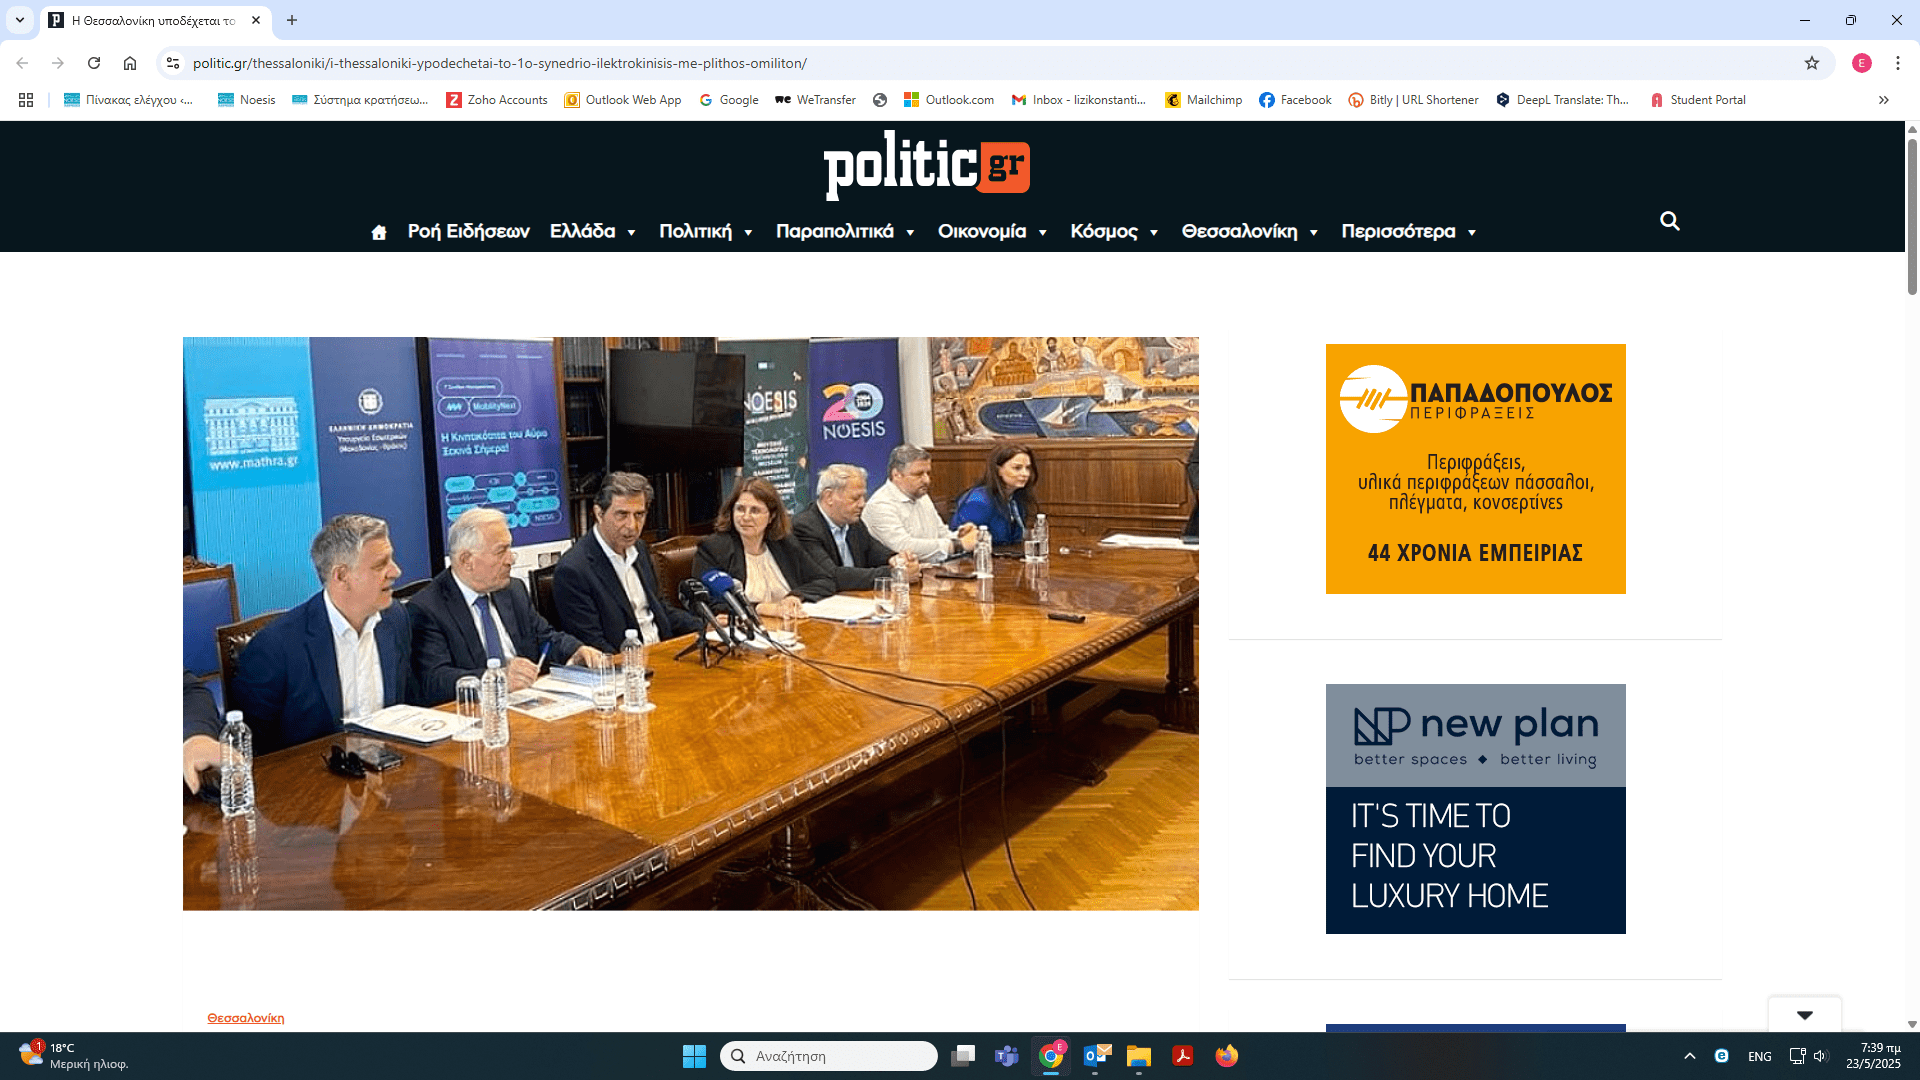1920x1080 pixels.
Task: Show more bookmarks with the chevron
Action: tap(1883, 100)
